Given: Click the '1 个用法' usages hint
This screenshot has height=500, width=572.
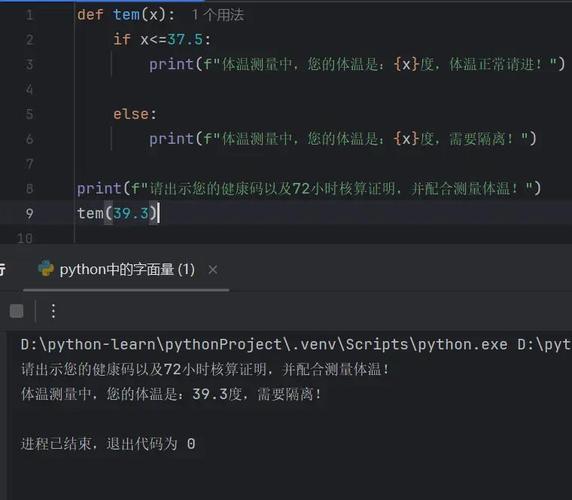Looking at the screenshot, I should [218, 15].
